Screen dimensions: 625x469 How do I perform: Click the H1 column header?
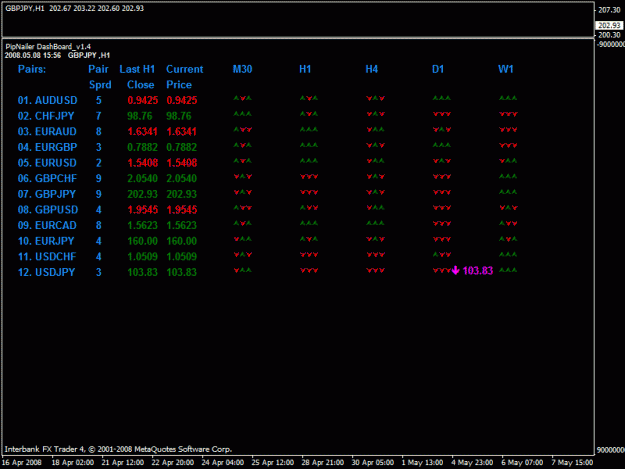coord(305,69)
